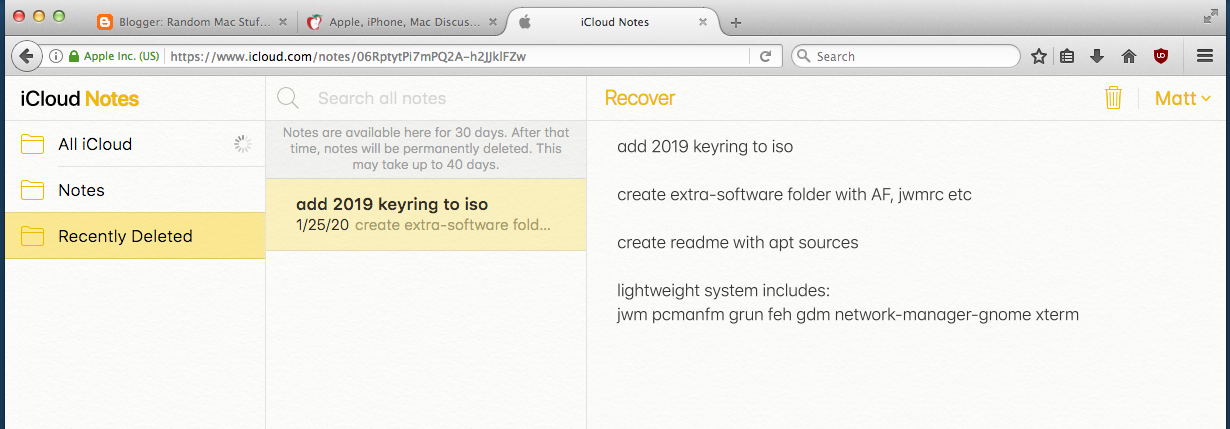This screenshot has width=1230, height=429.
Task: Click the trash icon to delete note
Action: click(1113, 98)
